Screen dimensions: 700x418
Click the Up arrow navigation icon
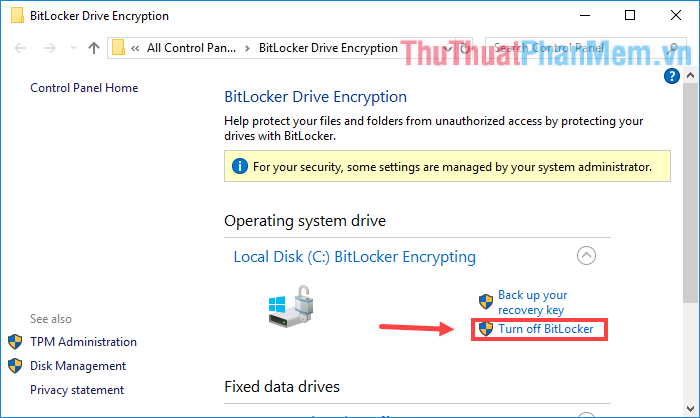tap(94, 48)
